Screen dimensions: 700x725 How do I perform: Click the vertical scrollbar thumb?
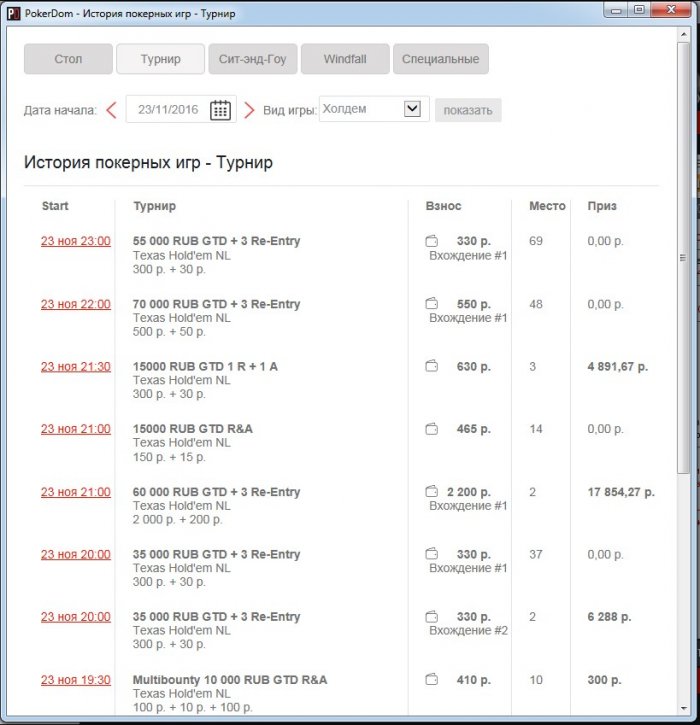tap(683, 258)
